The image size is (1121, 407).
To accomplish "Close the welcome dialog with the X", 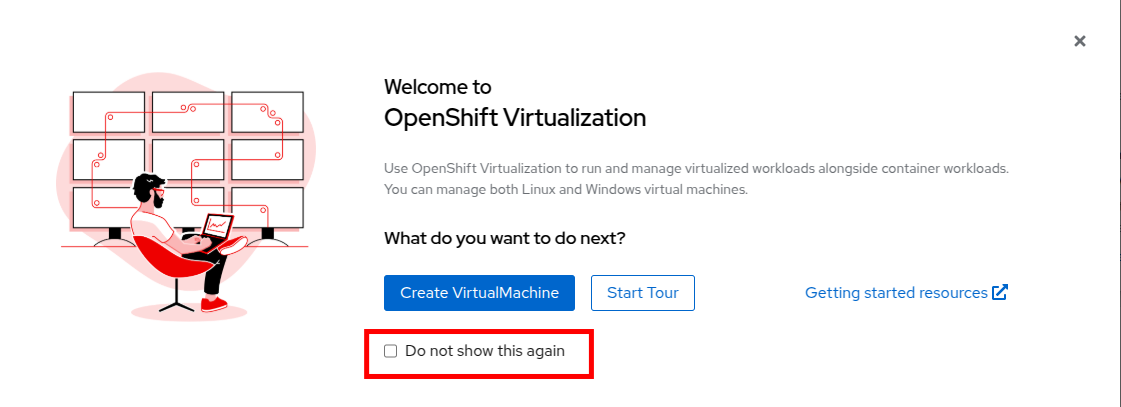I will 1079,41.
